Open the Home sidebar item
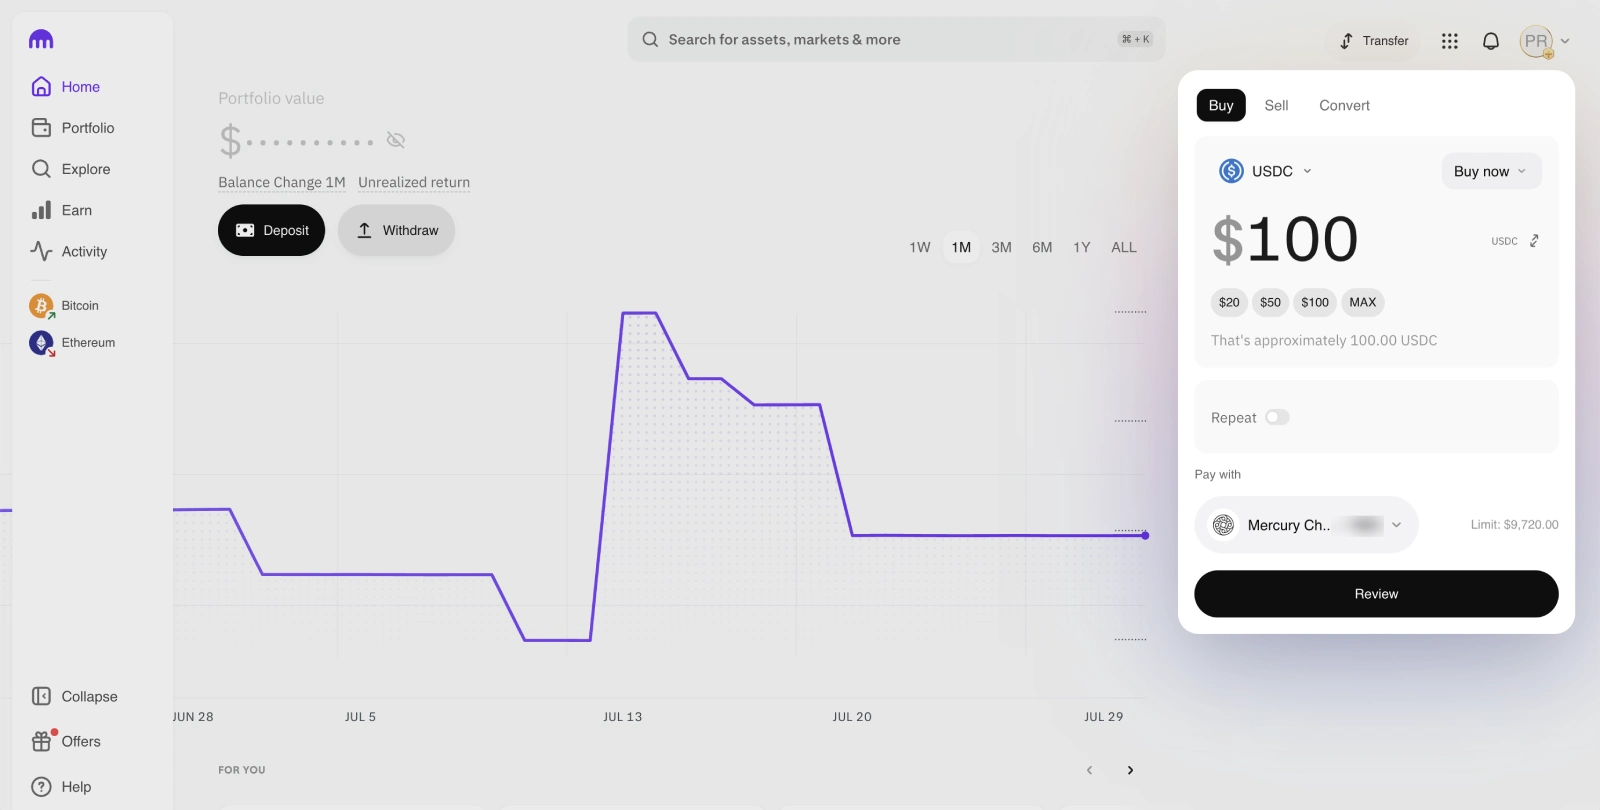1600x810 pixels. (x=66, y=87)
